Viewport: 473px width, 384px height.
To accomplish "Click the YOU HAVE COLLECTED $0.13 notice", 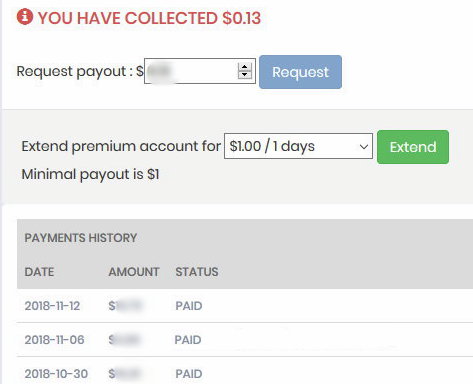I will (x=149, y=18).
